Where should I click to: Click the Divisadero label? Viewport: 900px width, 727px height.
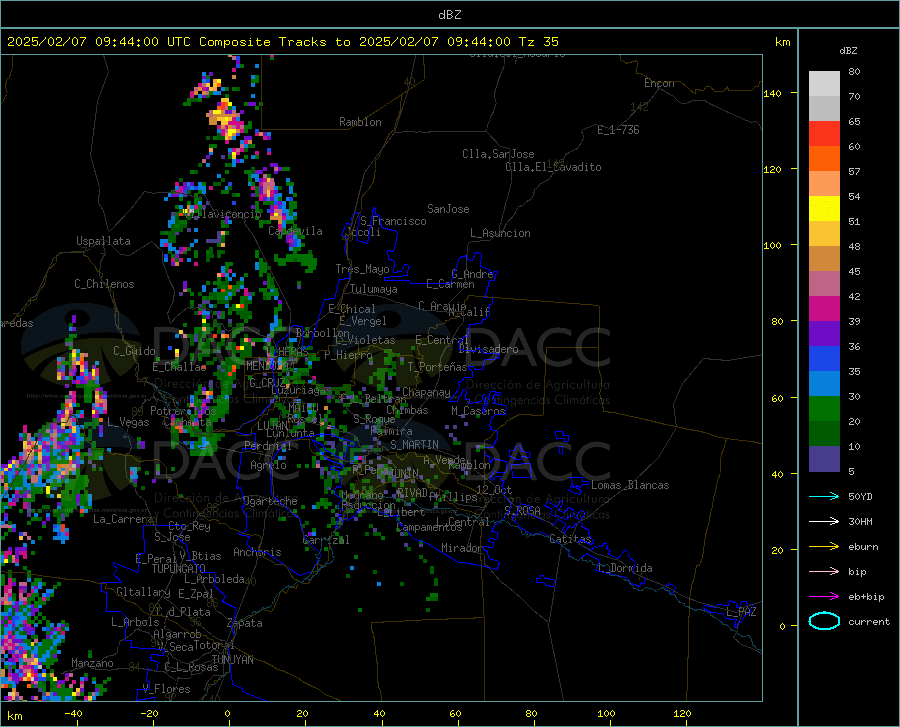pos(488,349)
